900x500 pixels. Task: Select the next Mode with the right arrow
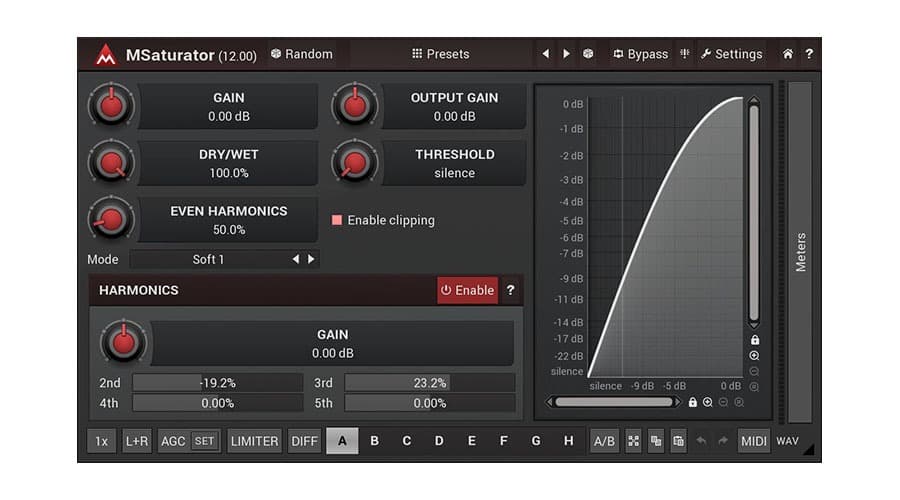point(311,259)
